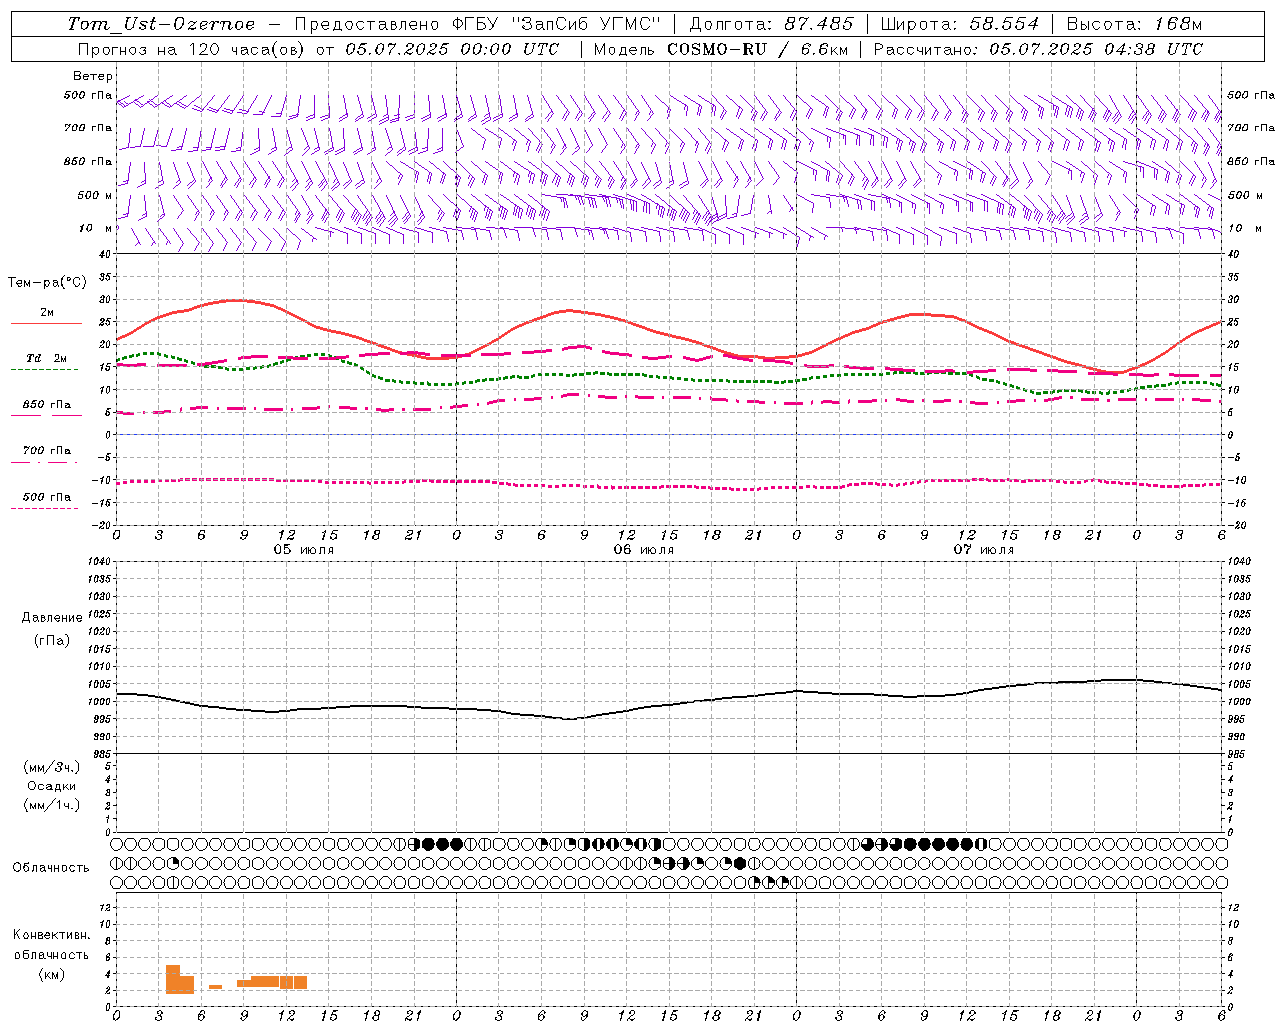
Task: Click the '(мм/3ч.)' precipitation unit label
Action: pos(52,768)
